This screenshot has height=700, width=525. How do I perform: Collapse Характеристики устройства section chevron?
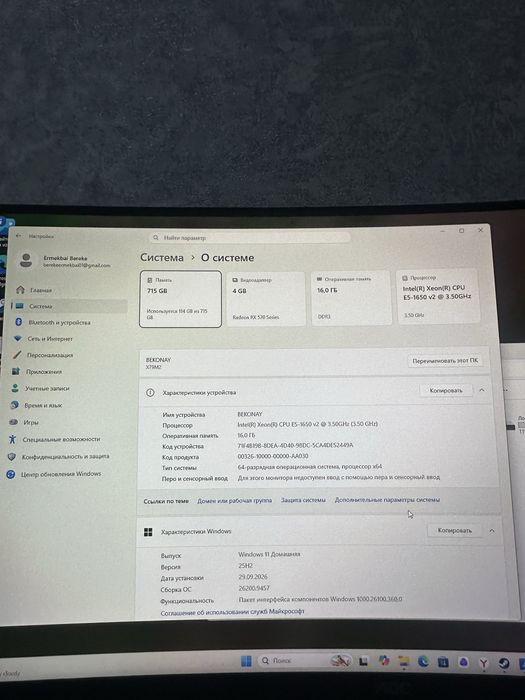click(482, 390)
